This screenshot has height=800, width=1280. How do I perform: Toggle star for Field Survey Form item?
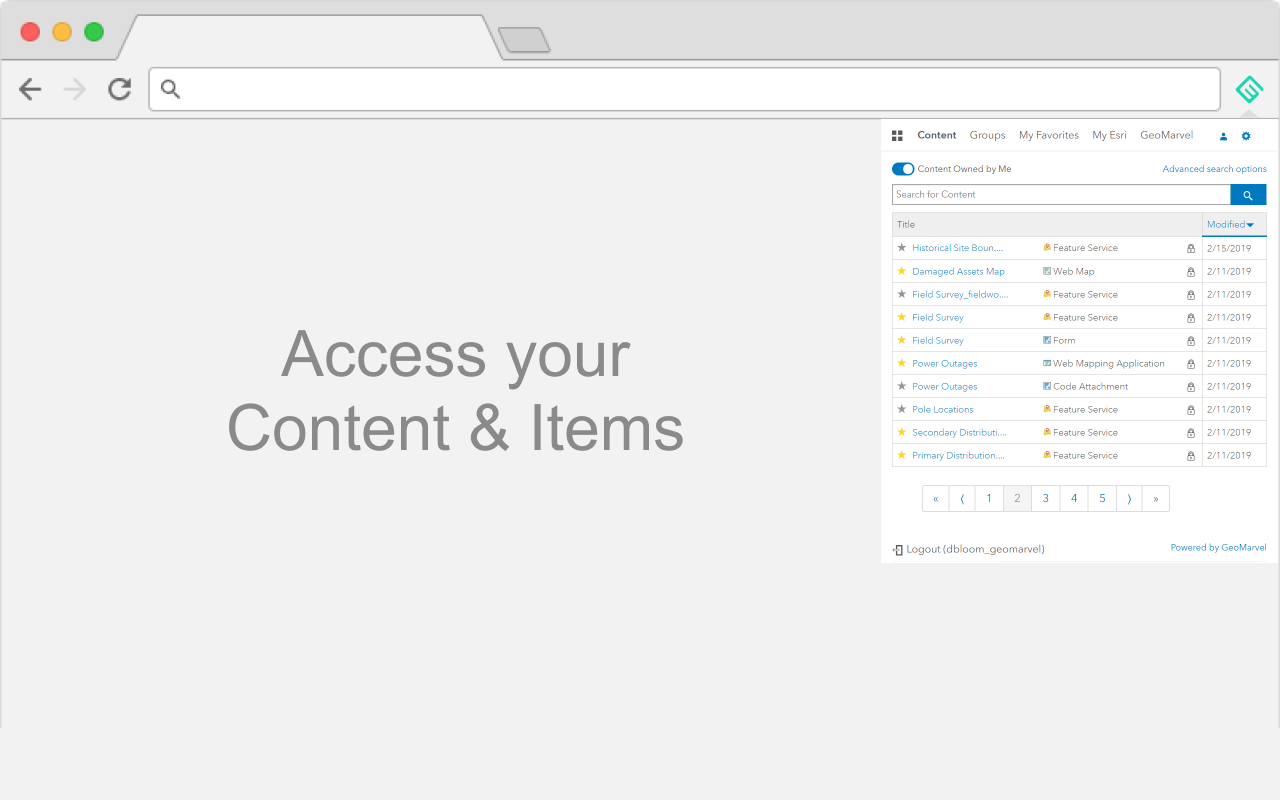click(901, 340)
